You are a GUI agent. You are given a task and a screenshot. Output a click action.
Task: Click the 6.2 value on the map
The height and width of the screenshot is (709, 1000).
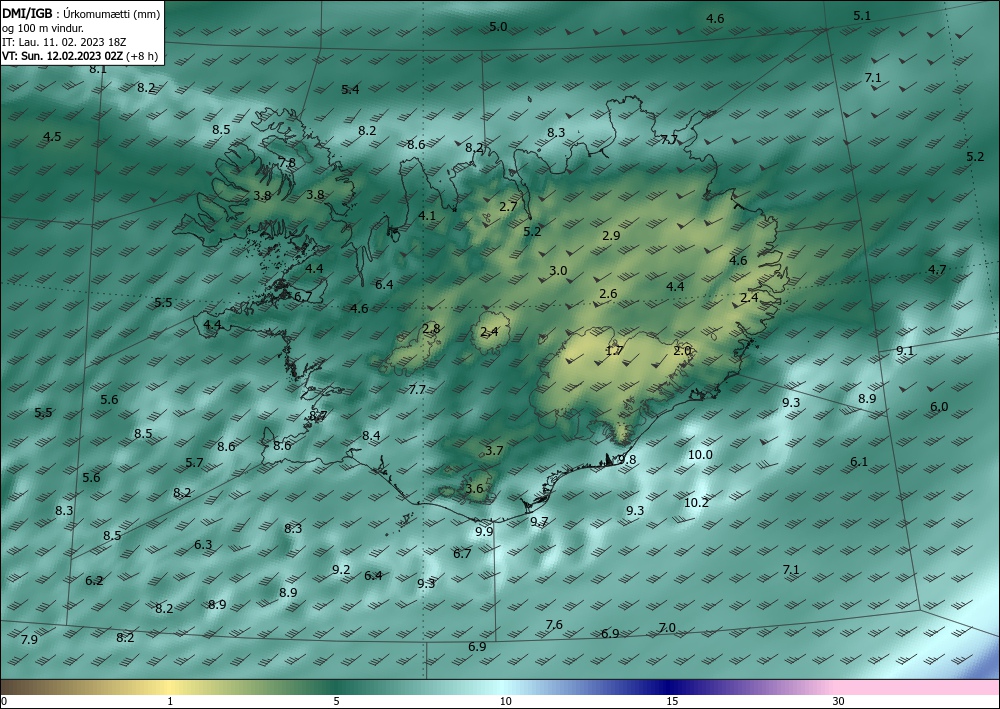coord(94,581)
